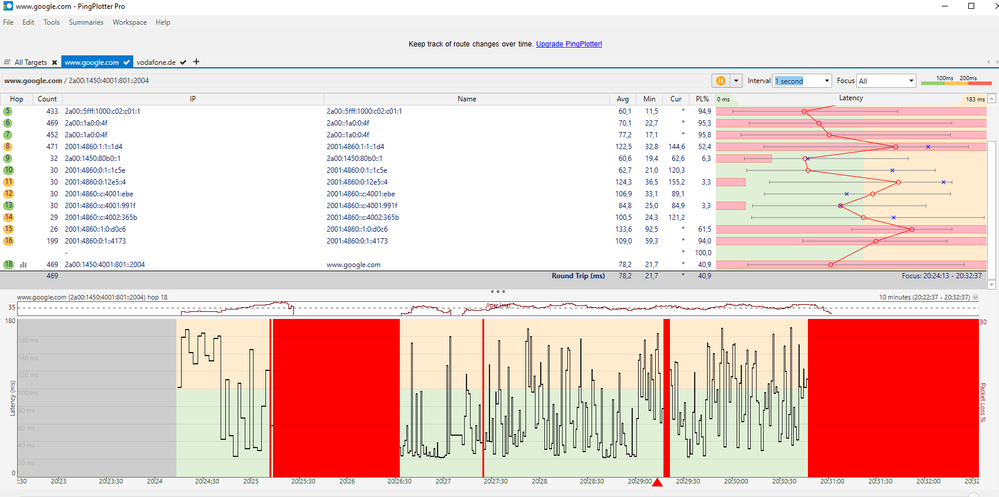Click the target address header www.google.com / 2a00:1450:4001:801::2004

click(75, 81)
